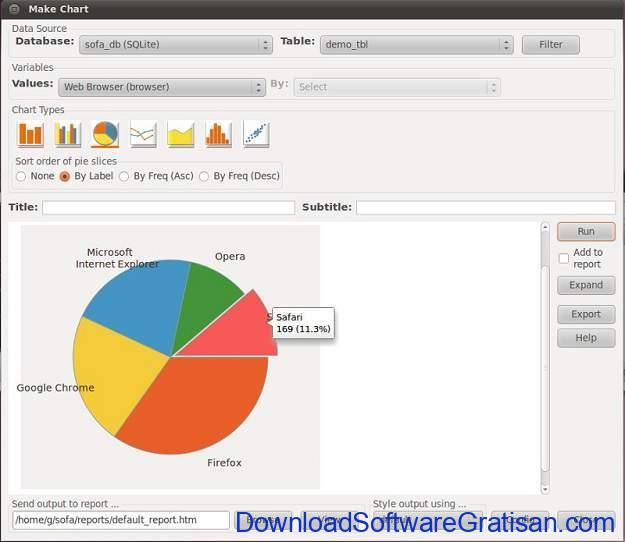The width and height of the screenshot is (625, 542).
Task: Select the histogram chart type icon
Action: pyautogui.click(x=218, y=134)
